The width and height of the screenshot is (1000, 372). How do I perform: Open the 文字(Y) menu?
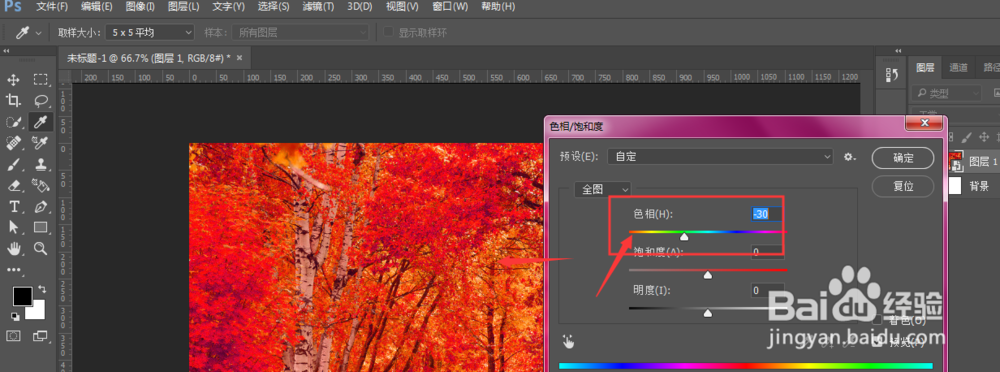tap(228, 7)
